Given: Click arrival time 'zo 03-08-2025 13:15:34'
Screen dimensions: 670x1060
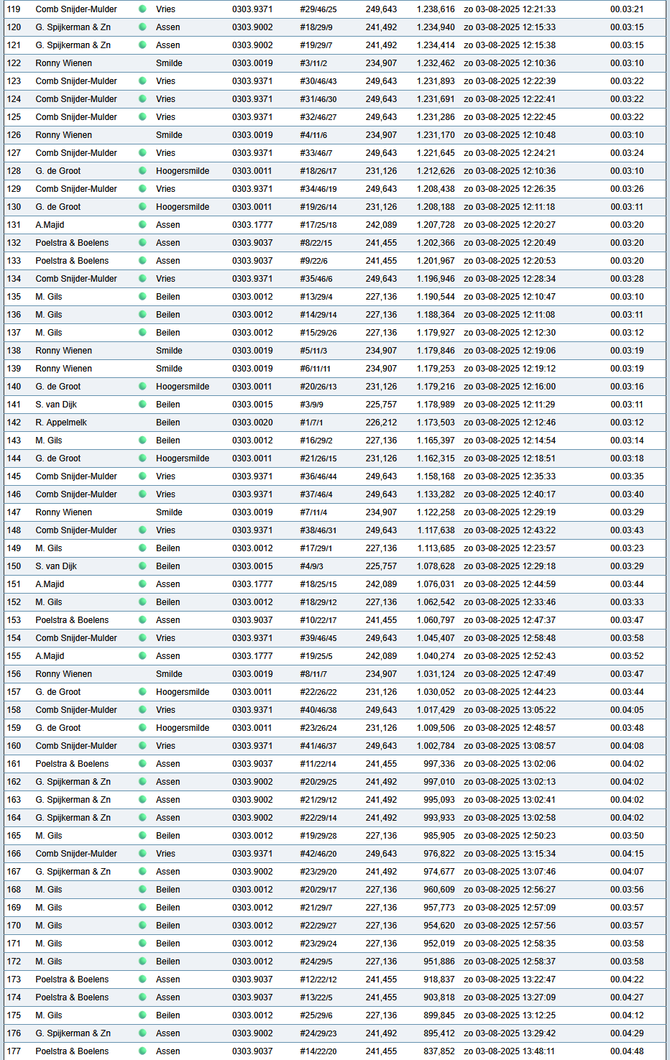Looking at the screenshot, I should pos(510,854).
